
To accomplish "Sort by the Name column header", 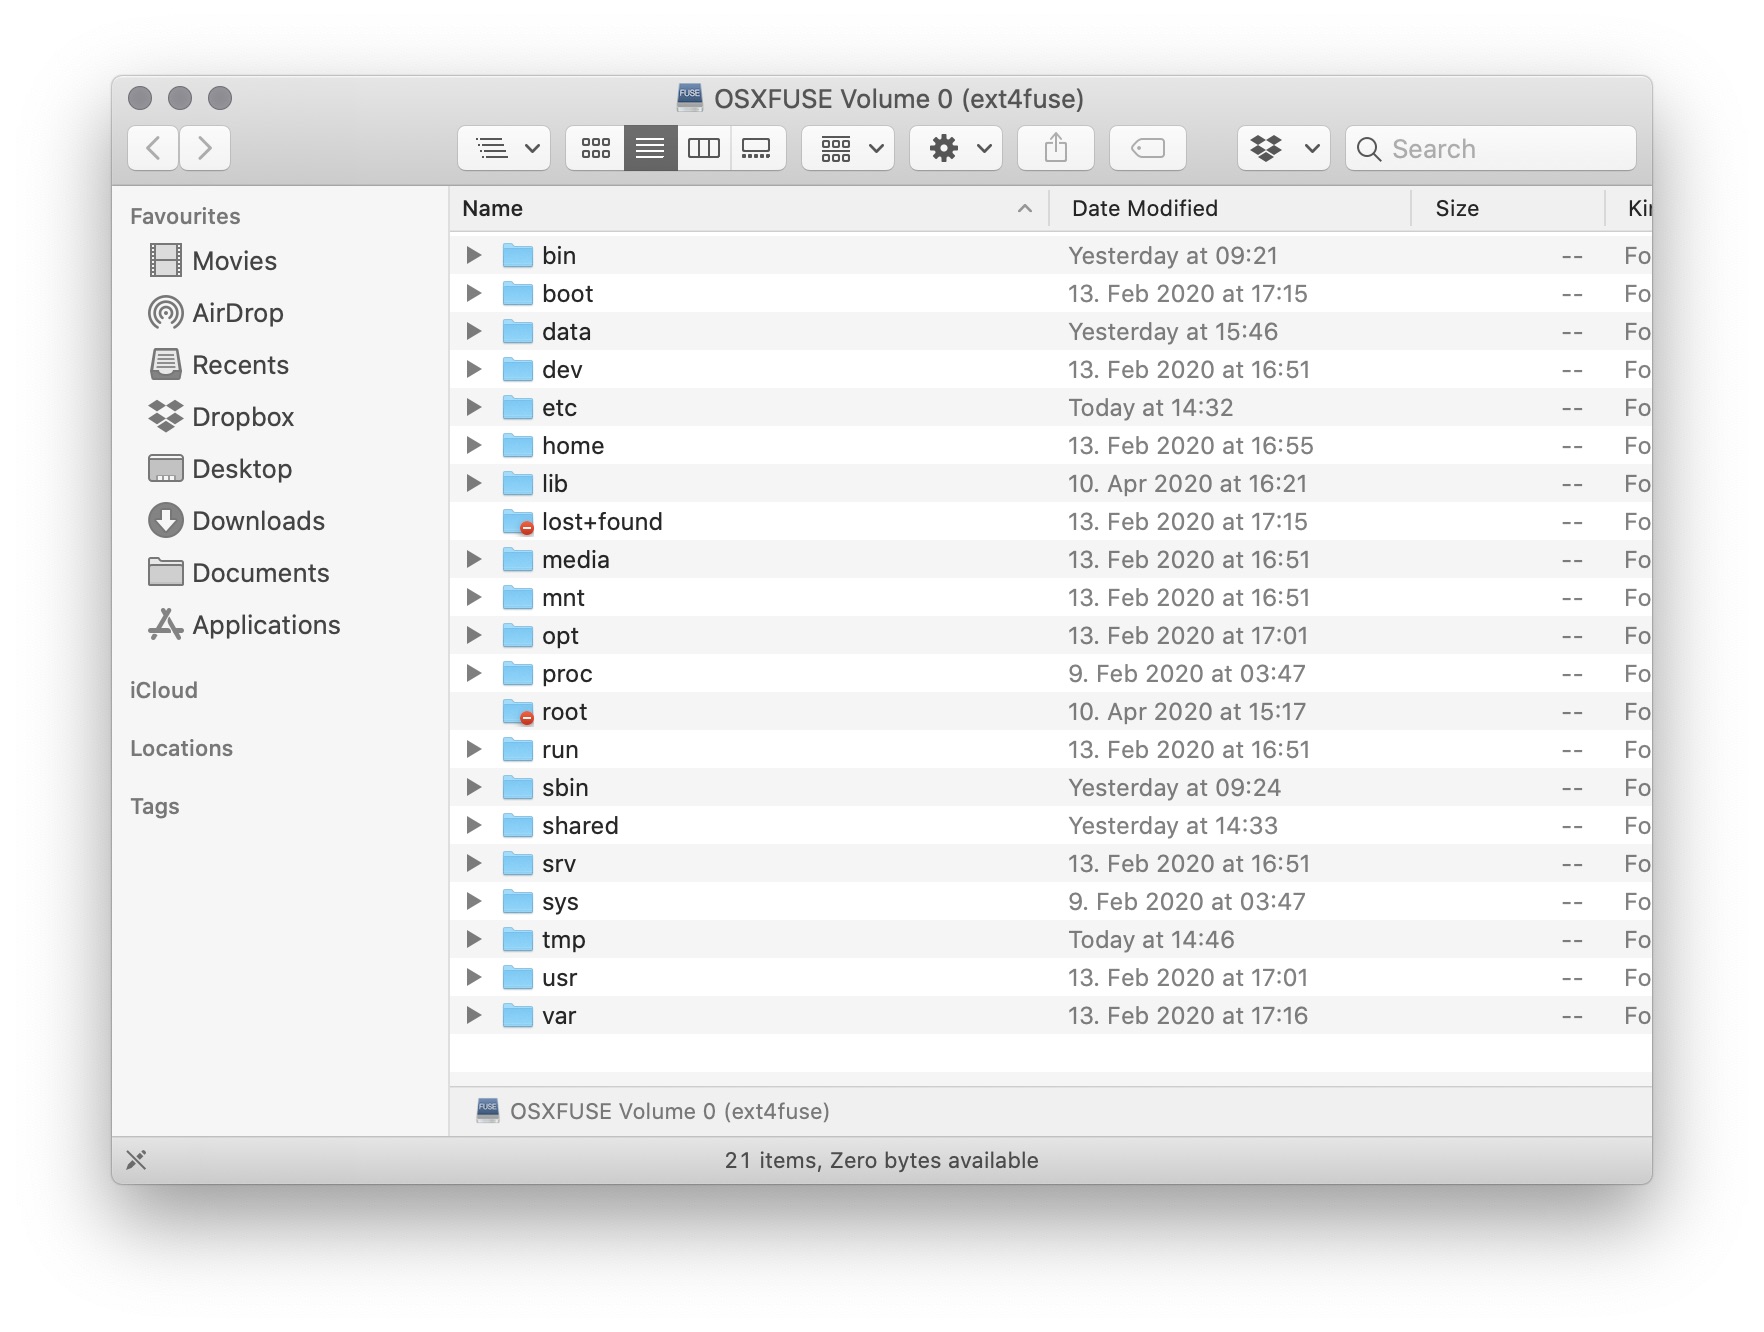I will pos(748,208).
